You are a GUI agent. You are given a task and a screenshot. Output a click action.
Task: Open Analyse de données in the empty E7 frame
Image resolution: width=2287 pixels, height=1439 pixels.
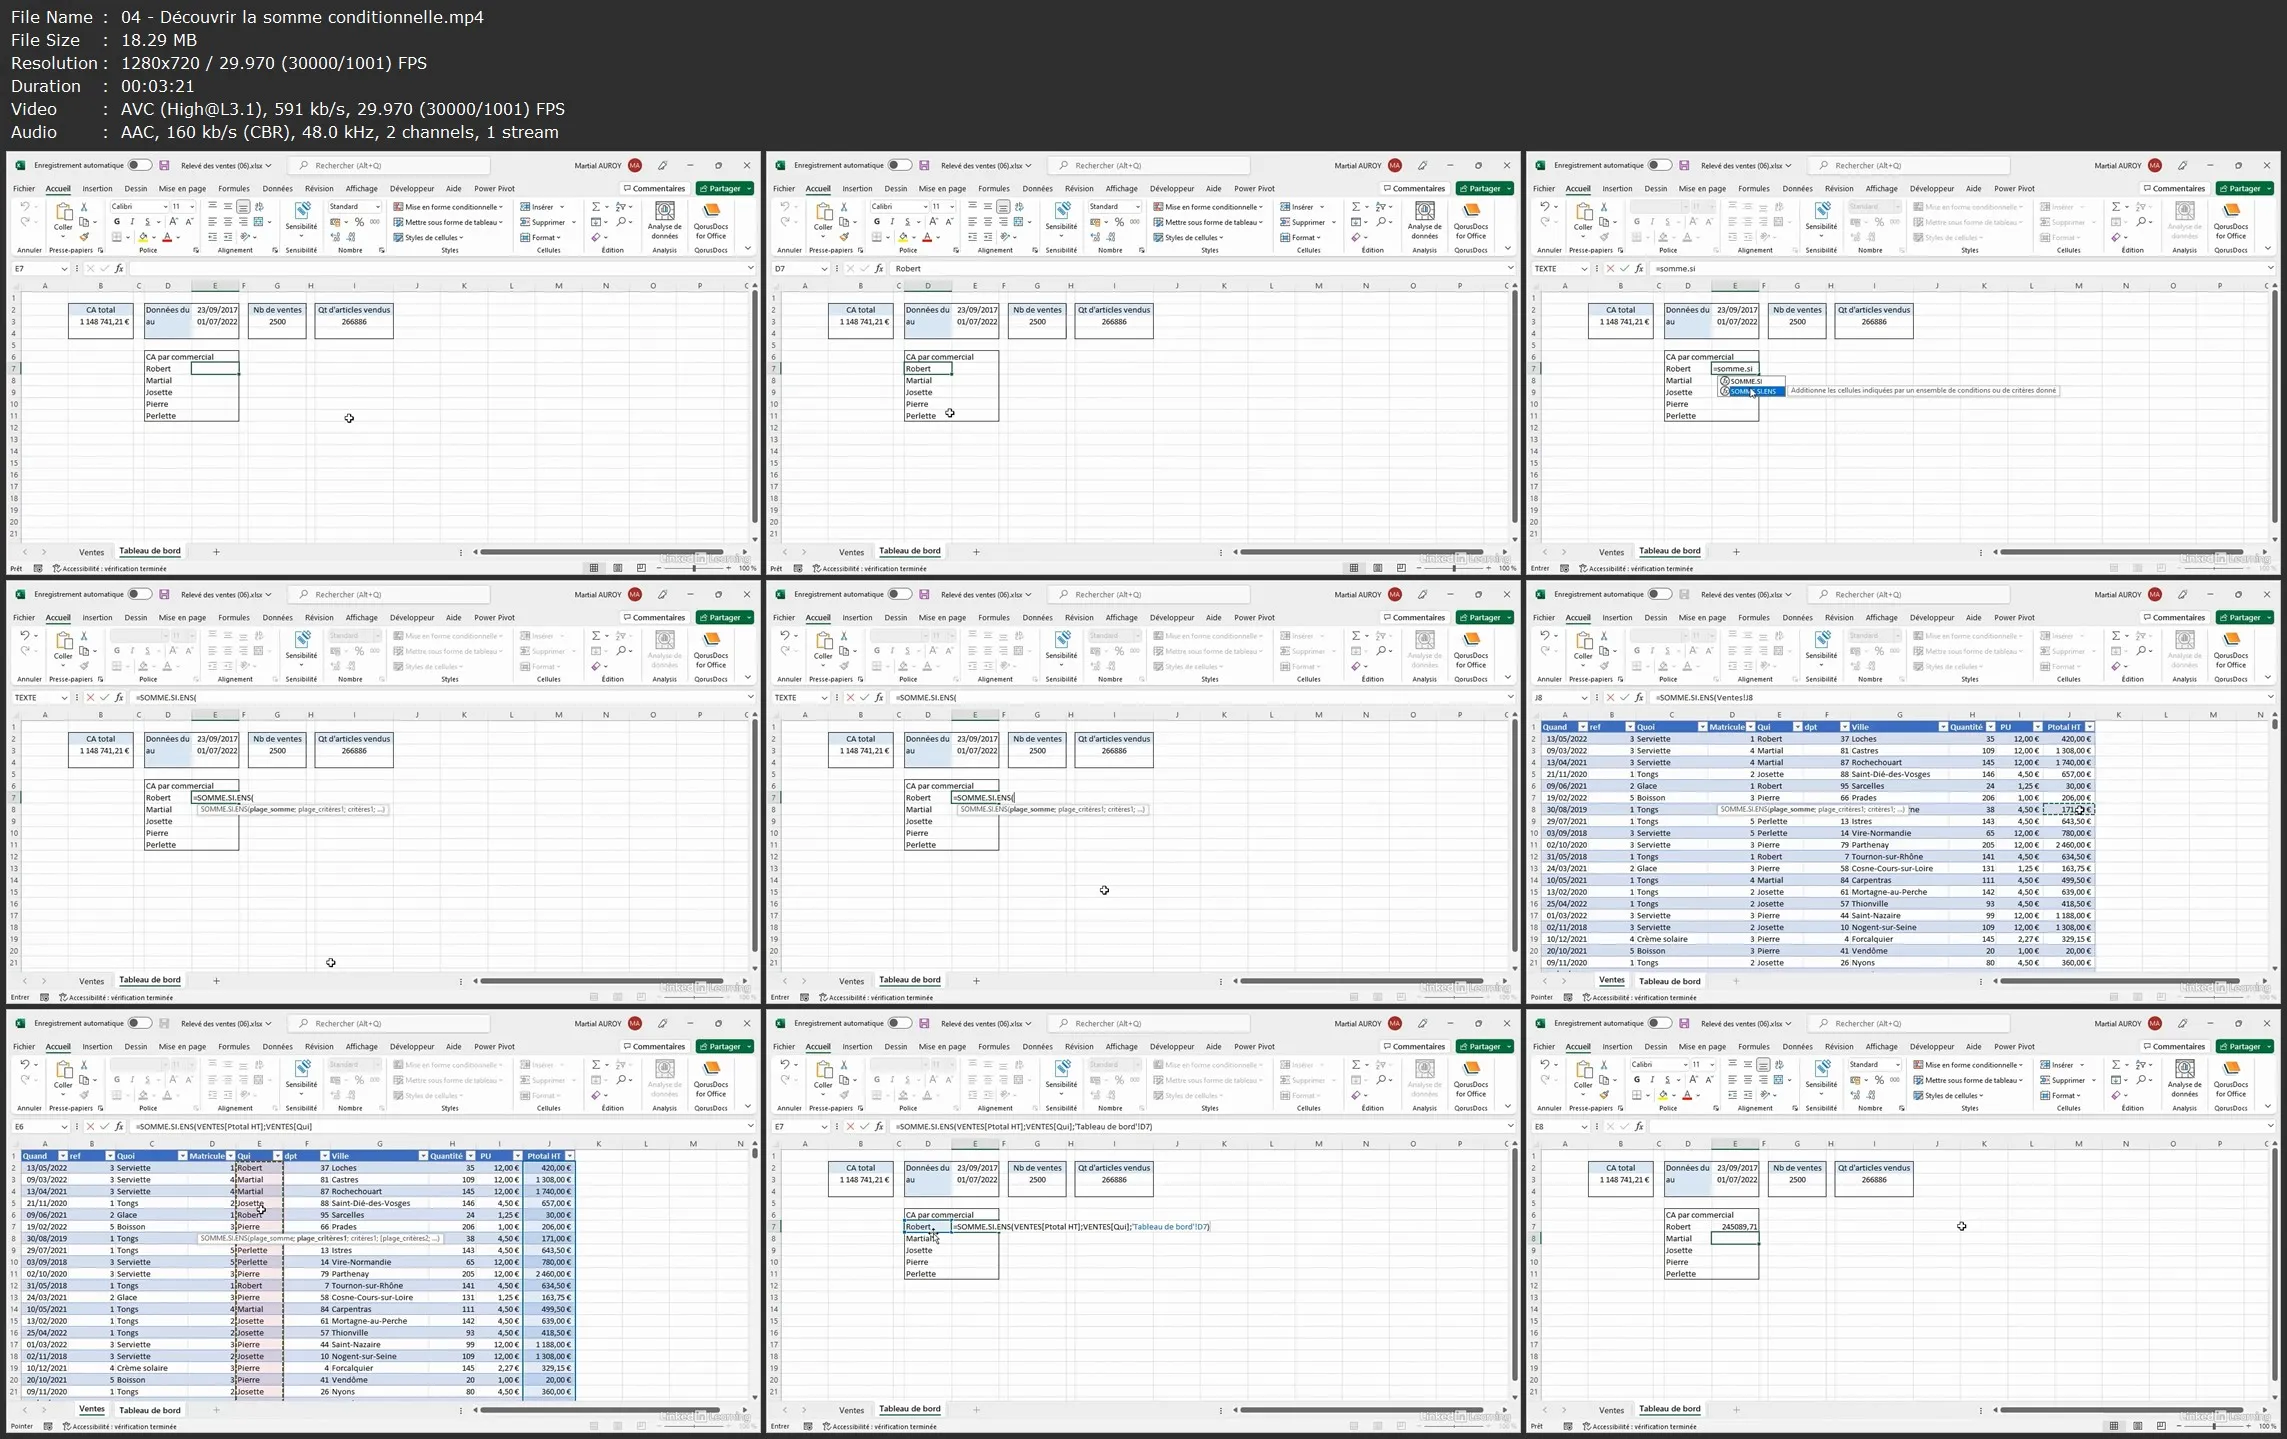[x=665, y=219]
